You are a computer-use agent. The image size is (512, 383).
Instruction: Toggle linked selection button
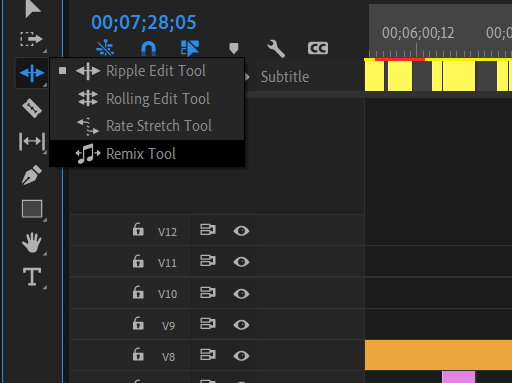click(x=190, y=48)
